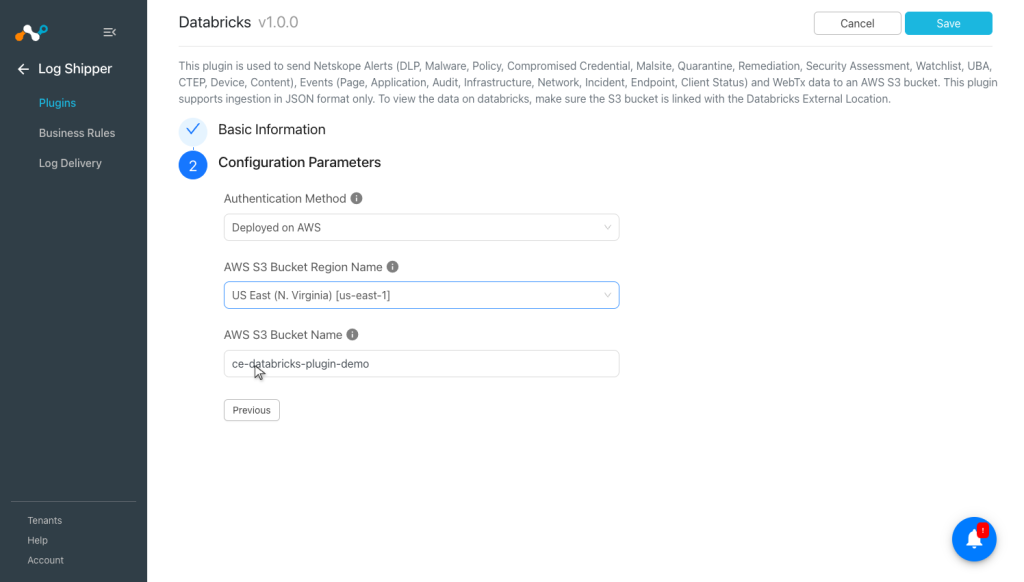Open Business Rules section
The width and height of the screenshot is (1024, 582).
click(x=76, y=133)
